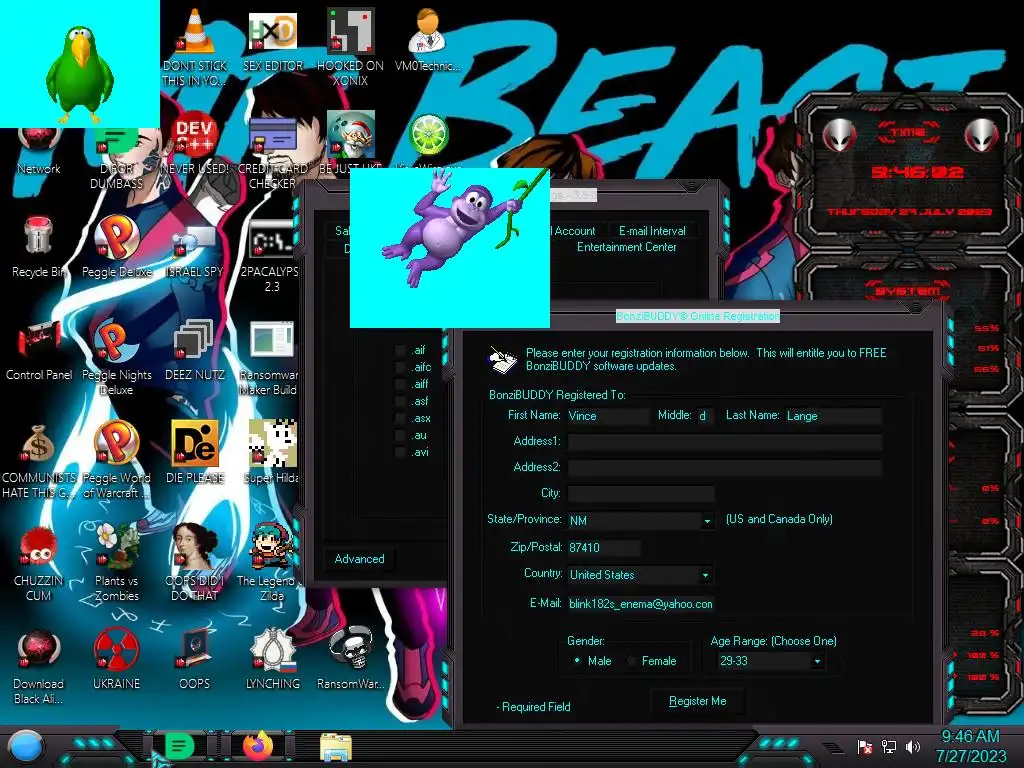Switch to the Account tab in options window
The image size is (1024, 768).
click(575, 231)
